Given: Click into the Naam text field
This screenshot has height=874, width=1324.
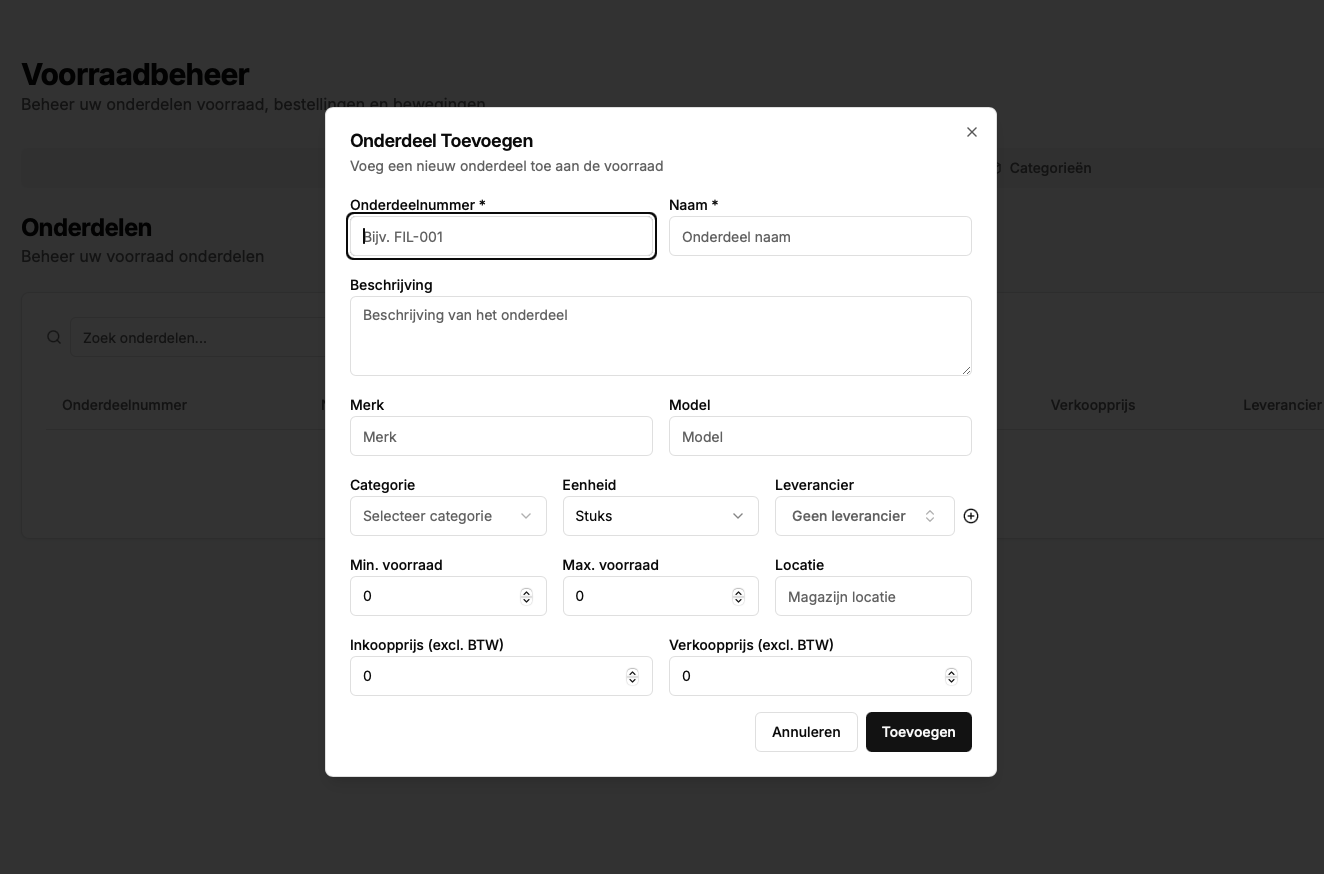Looking at the screenshot, I should (x=819, y=237).
